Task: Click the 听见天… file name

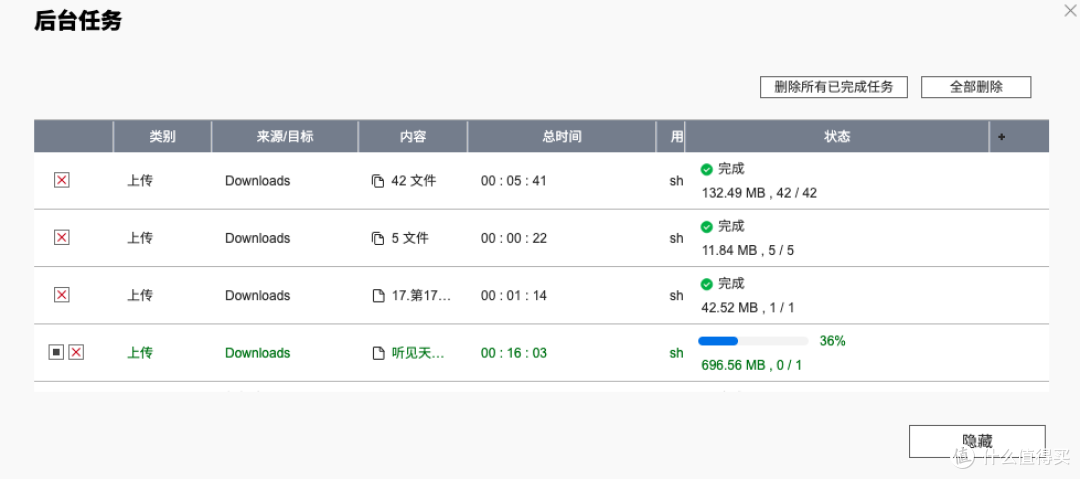Action: point(418,353)
